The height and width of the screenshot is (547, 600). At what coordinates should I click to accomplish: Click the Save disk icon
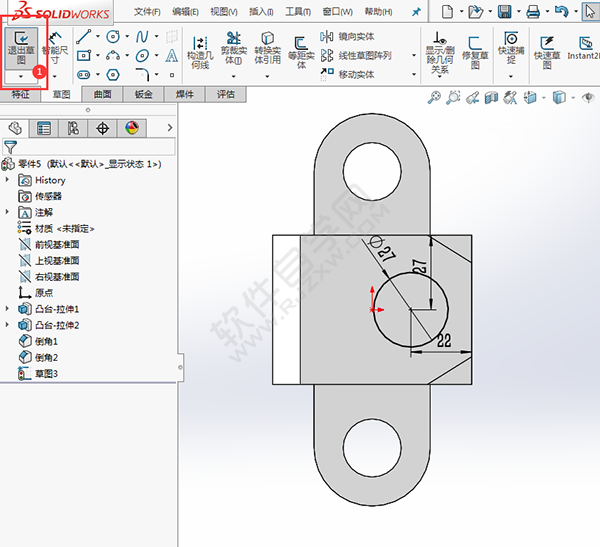click(505, 12)
